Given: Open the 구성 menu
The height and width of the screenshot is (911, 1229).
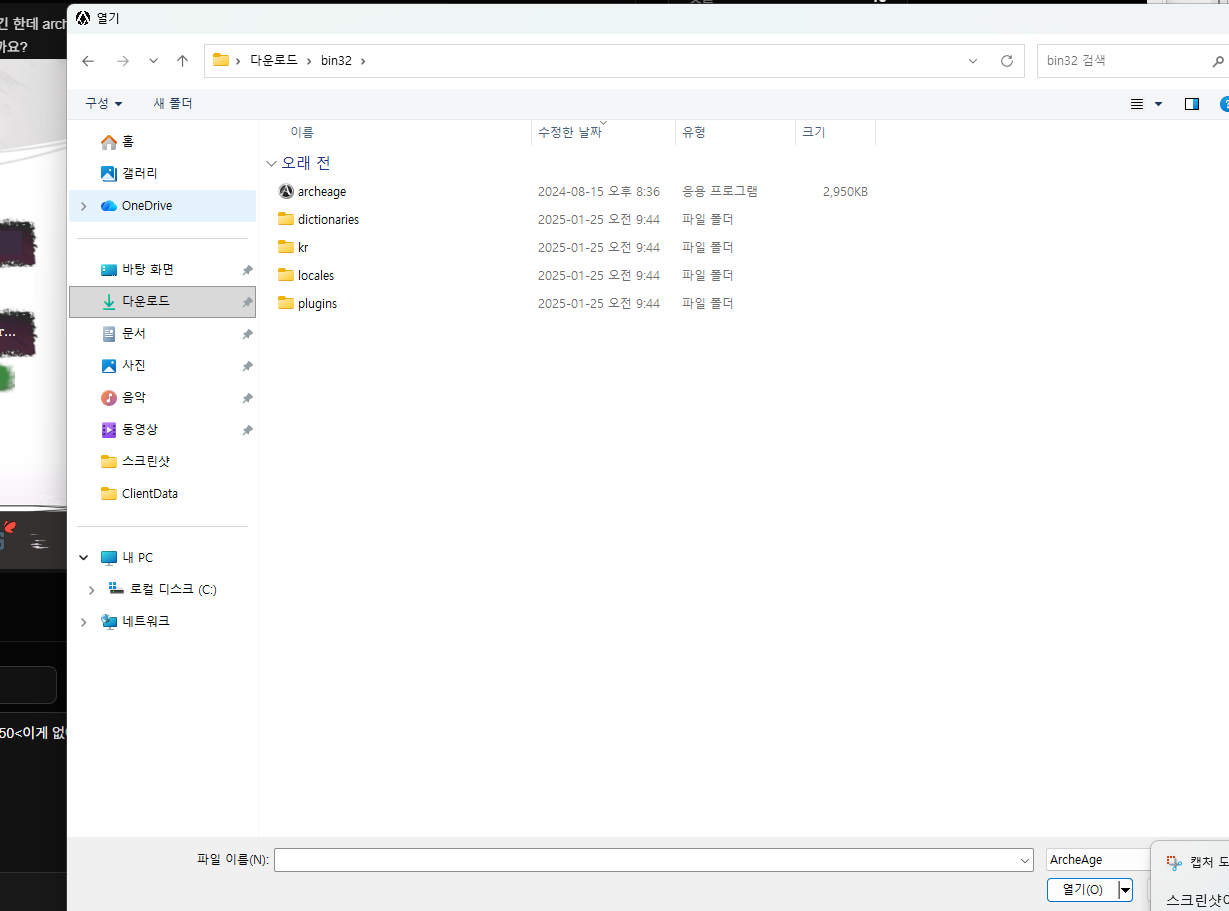Looking at the screenshot, I should click(103, 103).
